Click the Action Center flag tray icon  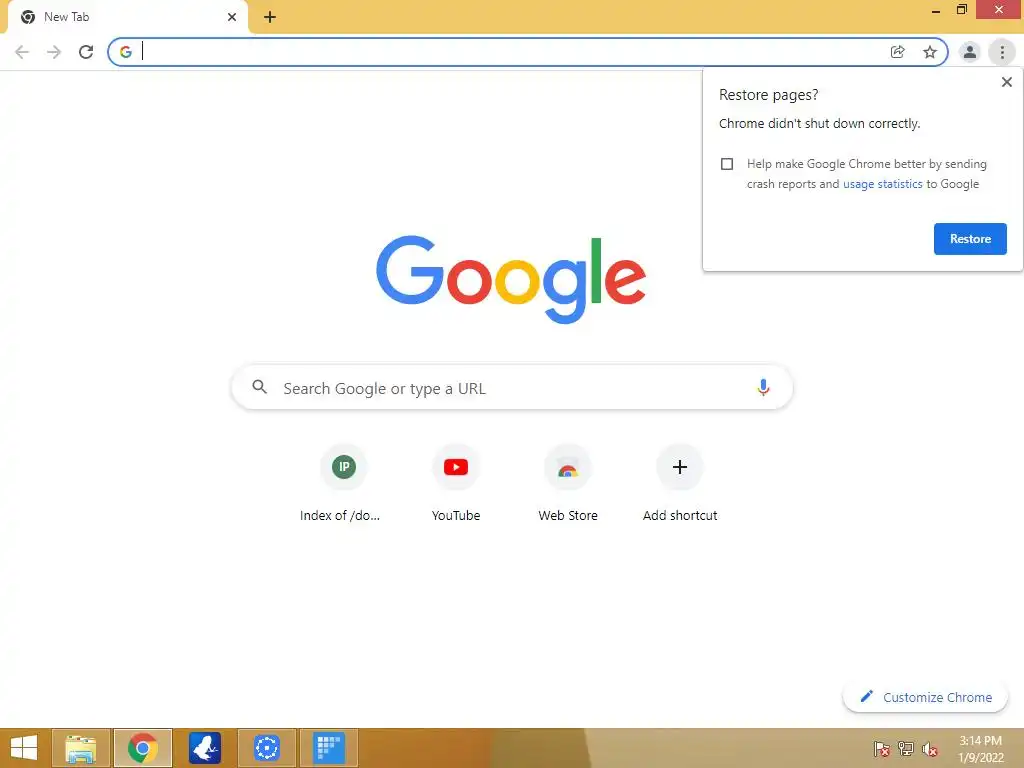[882, 749]
